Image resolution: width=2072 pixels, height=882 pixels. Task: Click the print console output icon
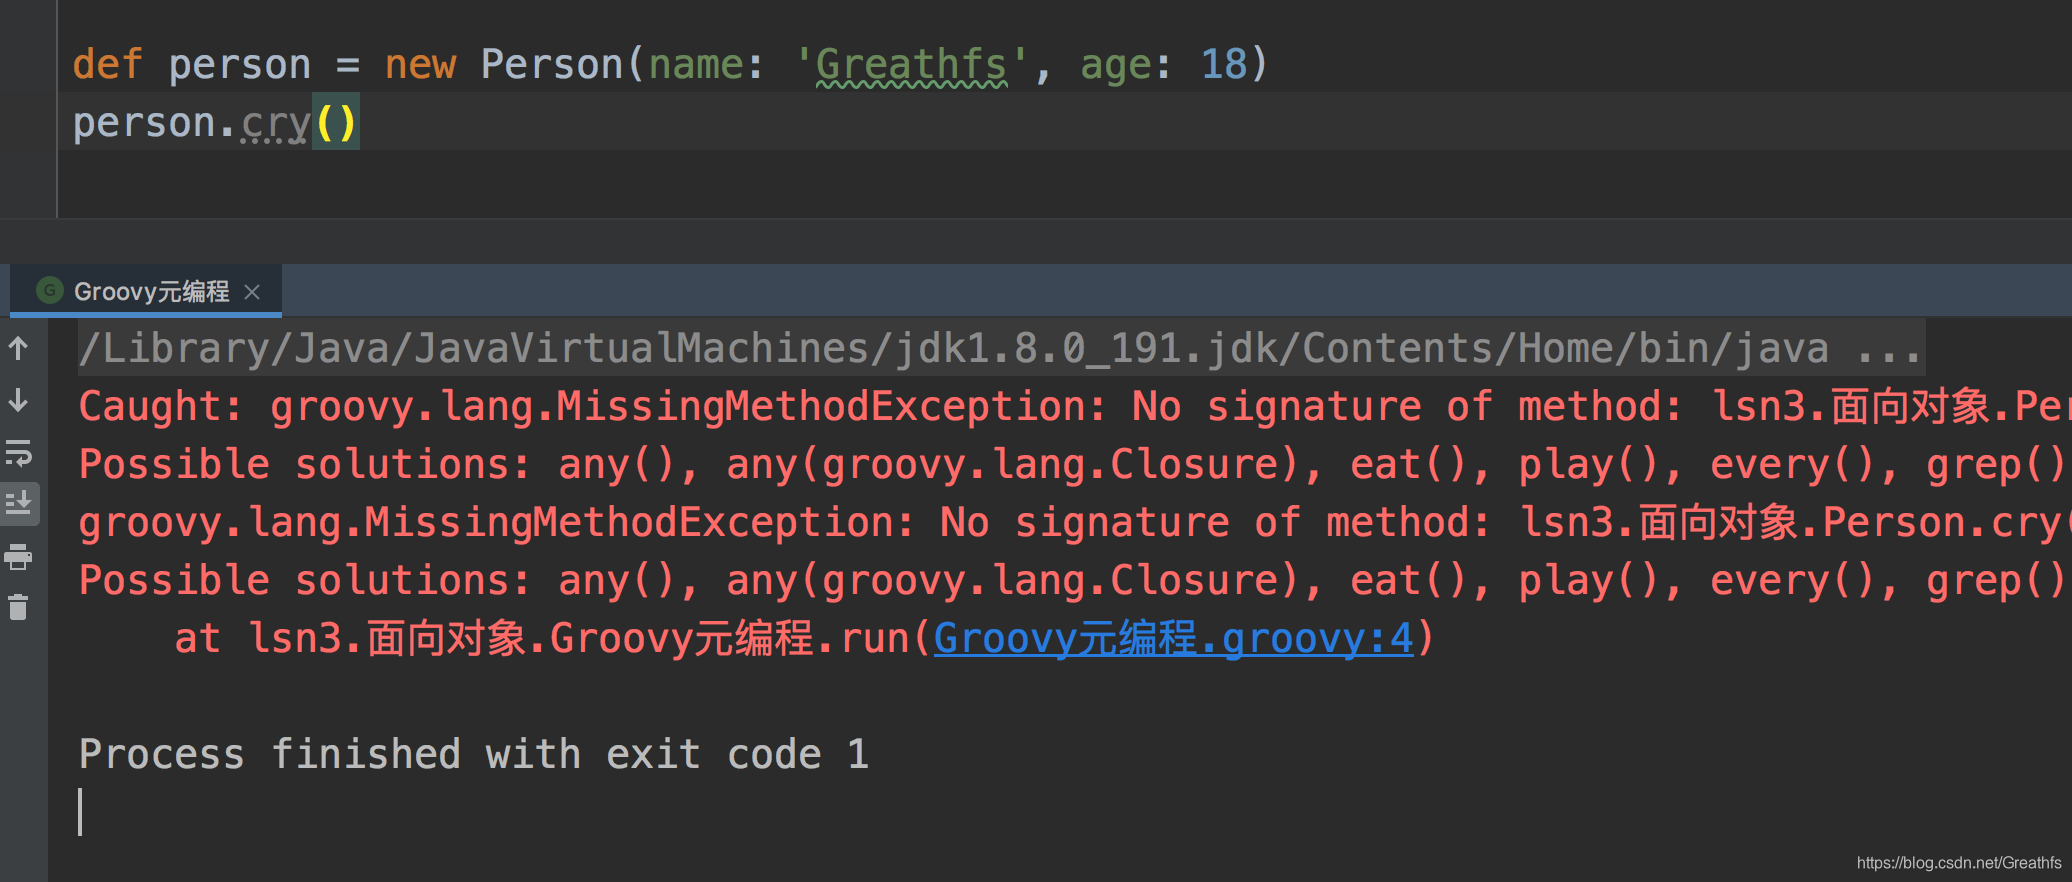(x=18, y=556)
